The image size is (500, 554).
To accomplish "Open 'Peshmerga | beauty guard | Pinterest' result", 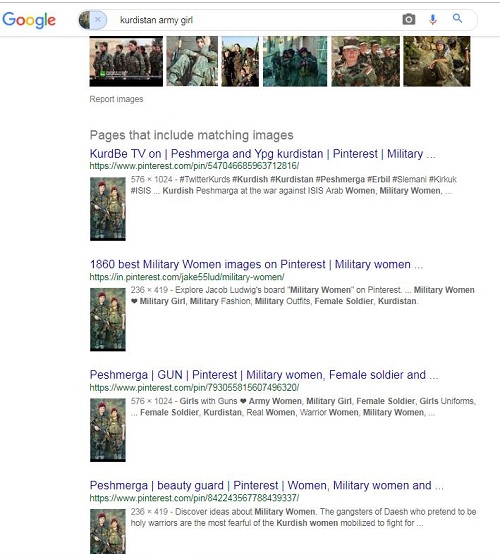I will 266,485.
